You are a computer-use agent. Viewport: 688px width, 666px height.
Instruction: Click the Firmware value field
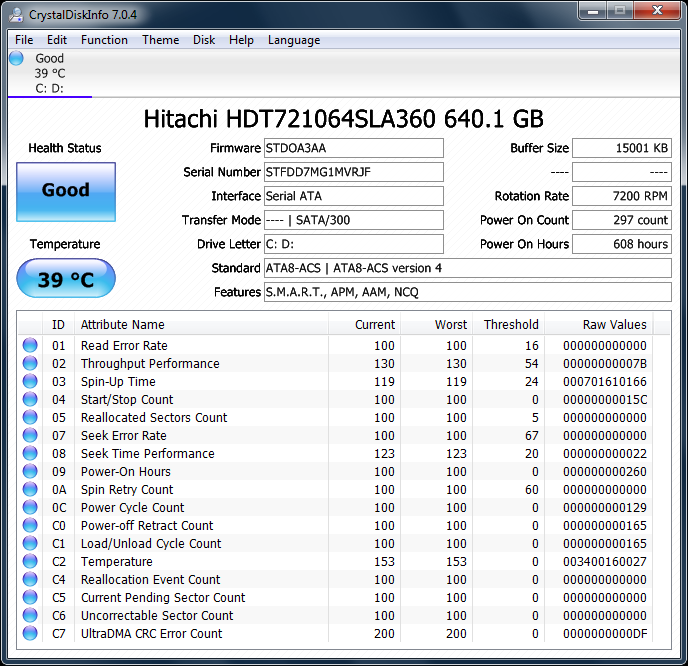click(x=353, y=148)
